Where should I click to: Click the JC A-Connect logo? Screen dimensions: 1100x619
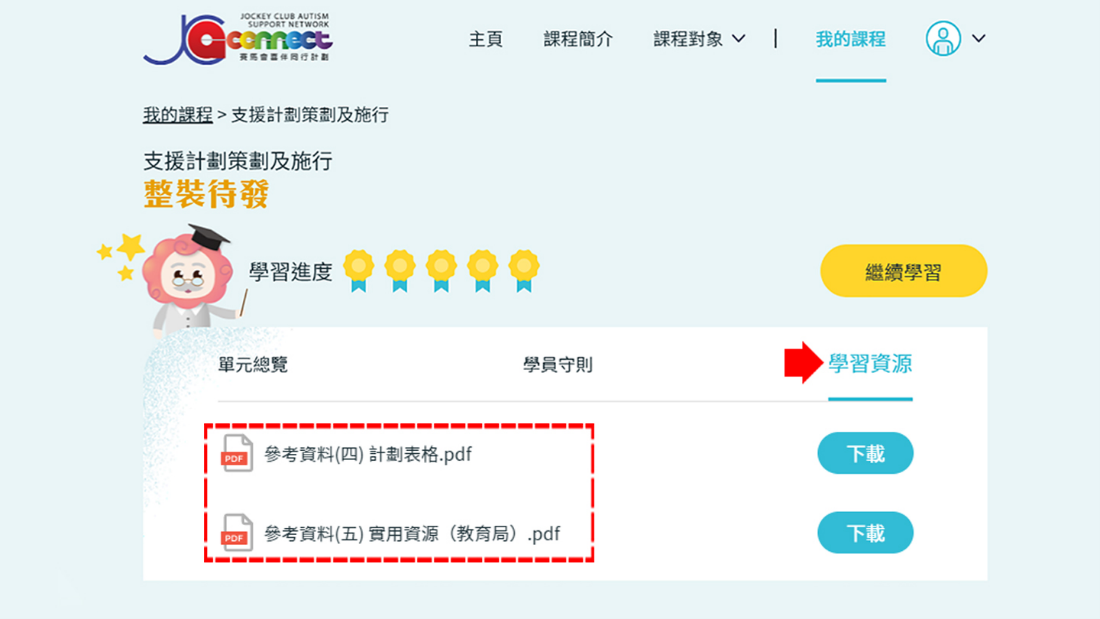tap(238, 39)
